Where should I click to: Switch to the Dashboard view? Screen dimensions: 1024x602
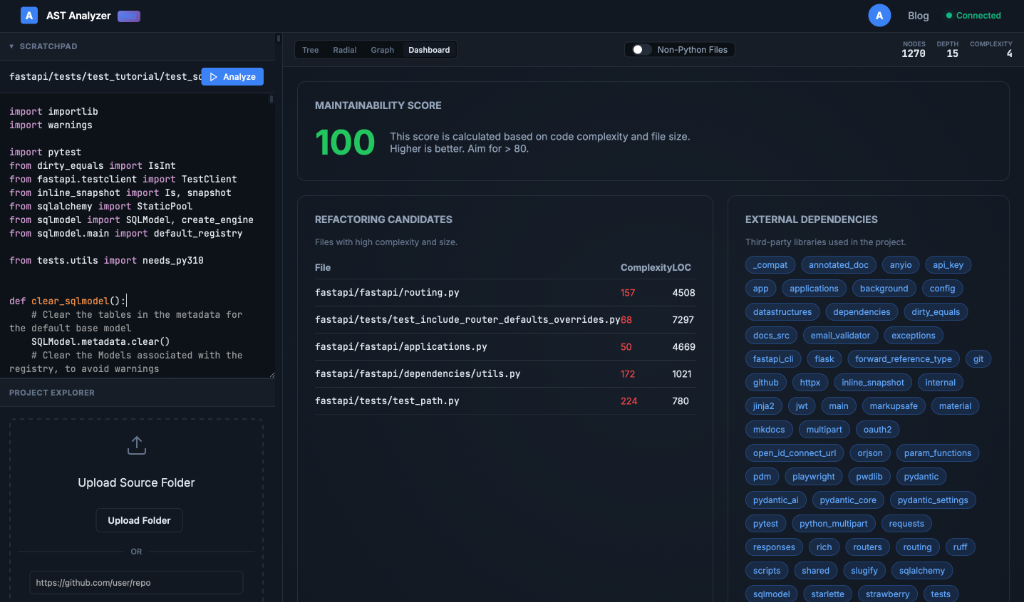click(x=429, y=49)
